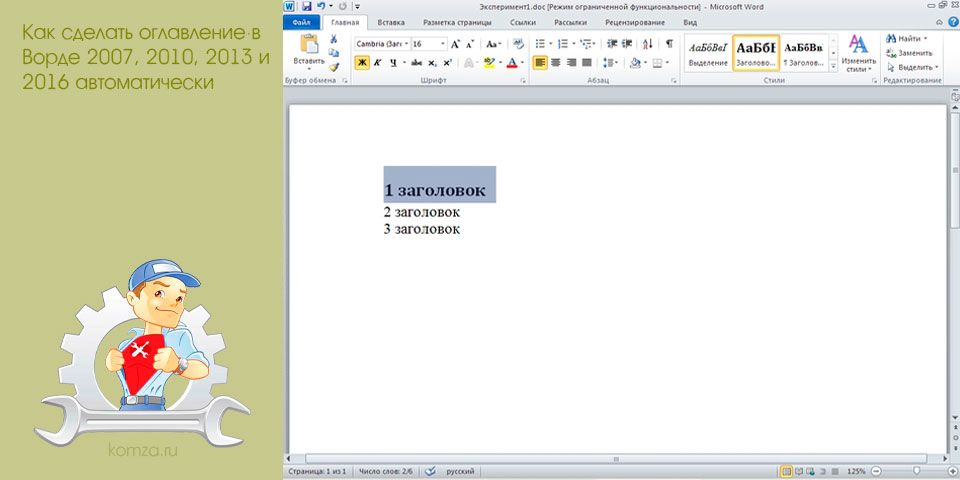Select the Format Painter brush icon

pos(334,66)
